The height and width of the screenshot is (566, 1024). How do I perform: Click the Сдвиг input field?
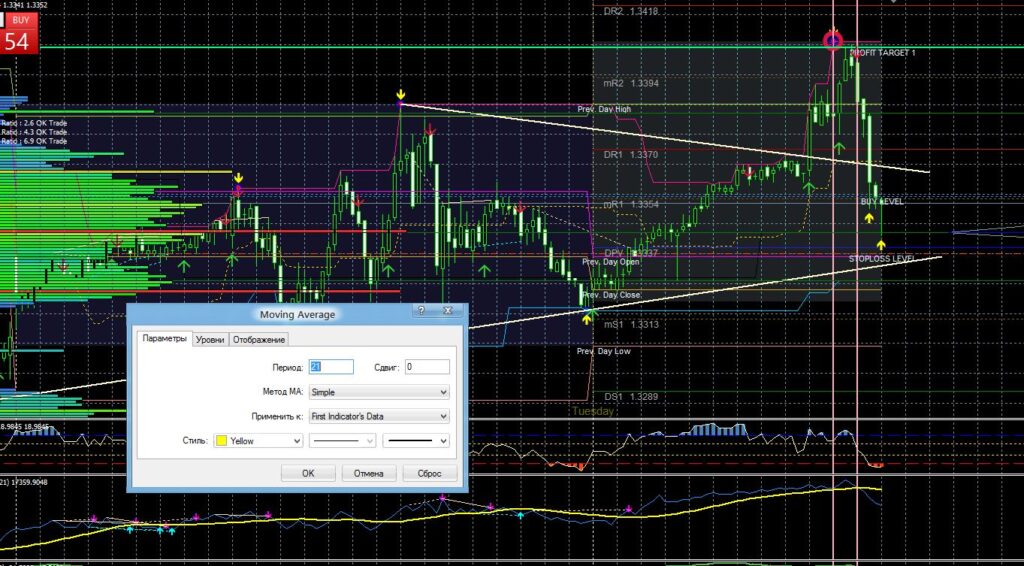427,367
